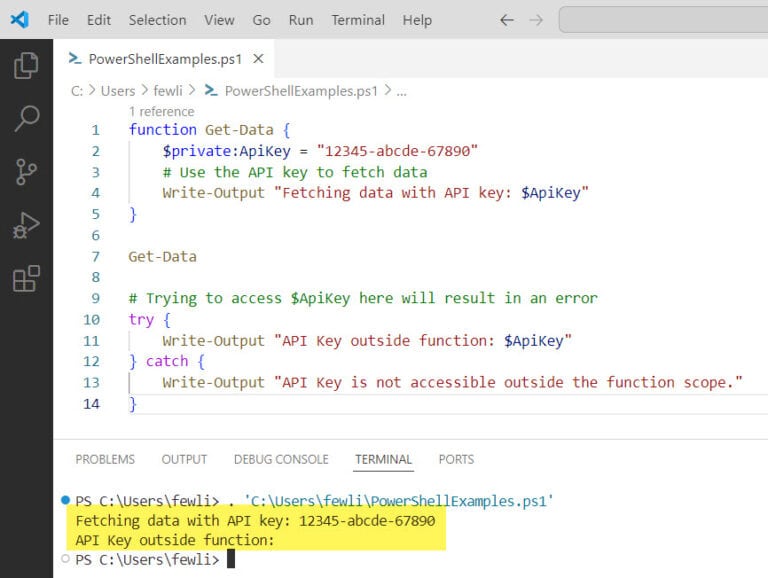Switch to the DEBUG CONSOLE tab
The image size is (768, 578).
pyautogui.click(x=281, y=459)
